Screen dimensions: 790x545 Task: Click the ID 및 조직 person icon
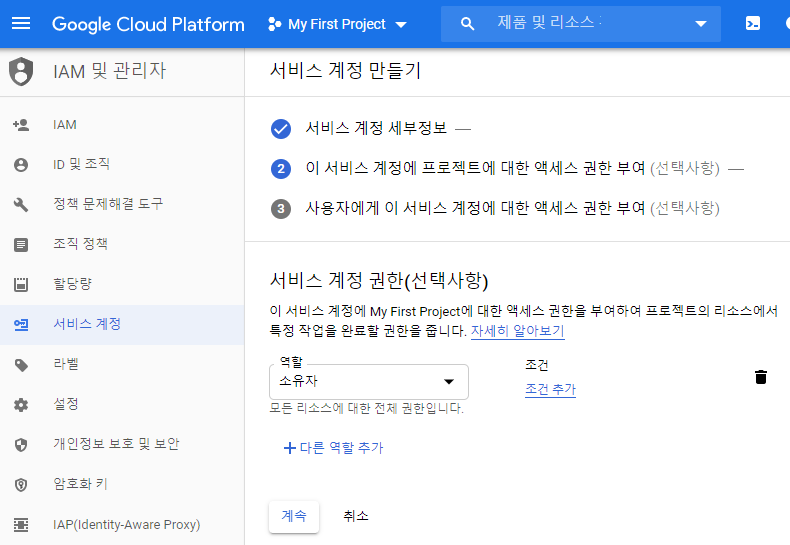pyautogui.click(x=21, y=165)
